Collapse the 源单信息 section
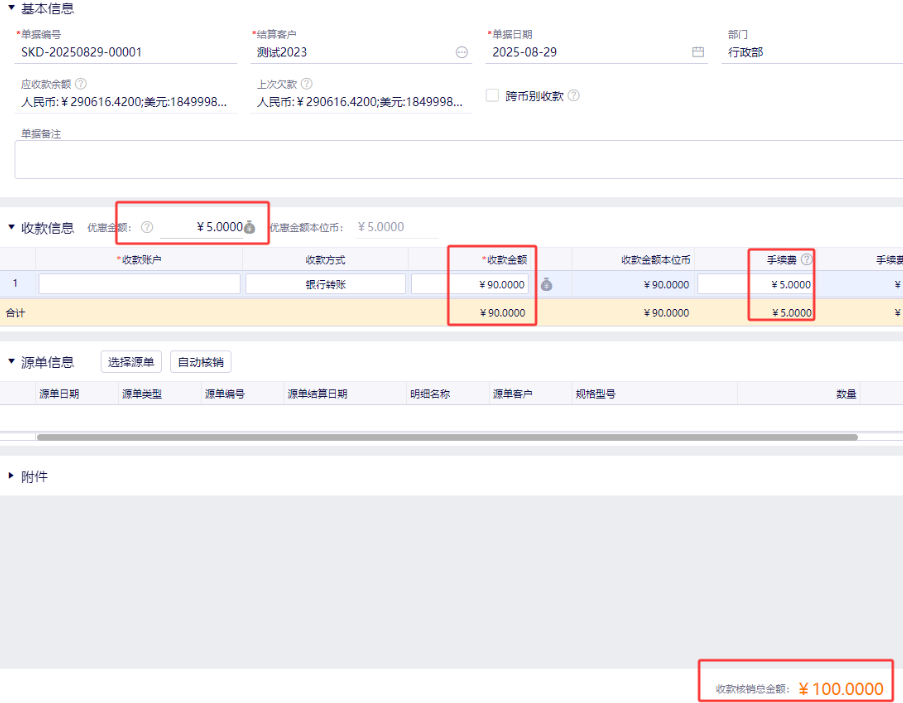The height and width of the screenshot is (703, 903). 11,362
